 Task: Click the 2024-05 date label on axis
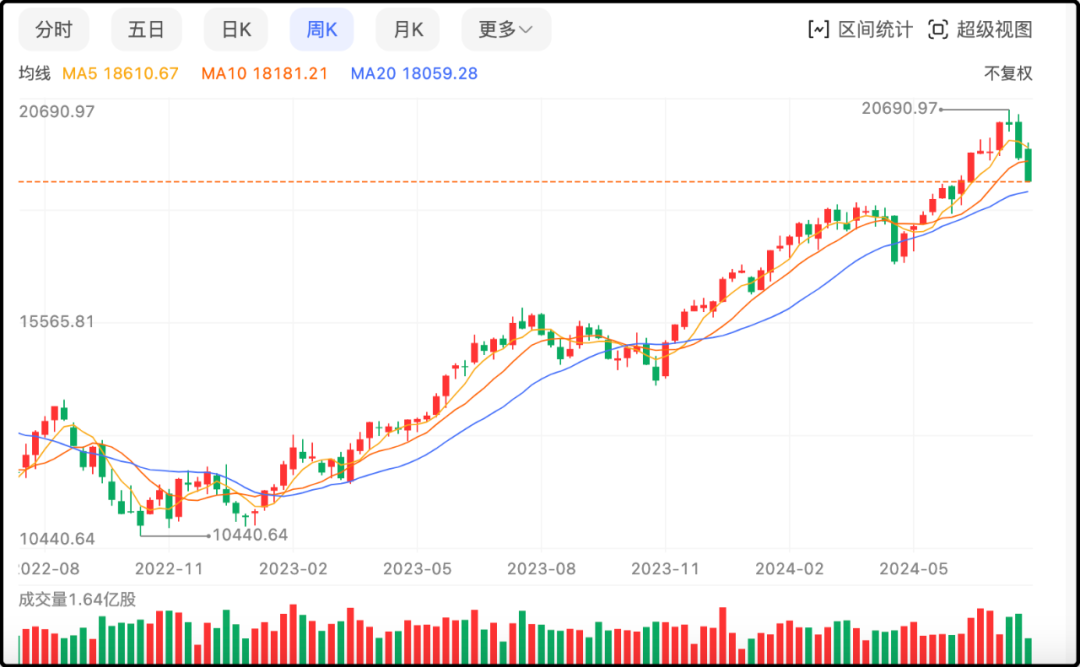click(x=912, y=569)
